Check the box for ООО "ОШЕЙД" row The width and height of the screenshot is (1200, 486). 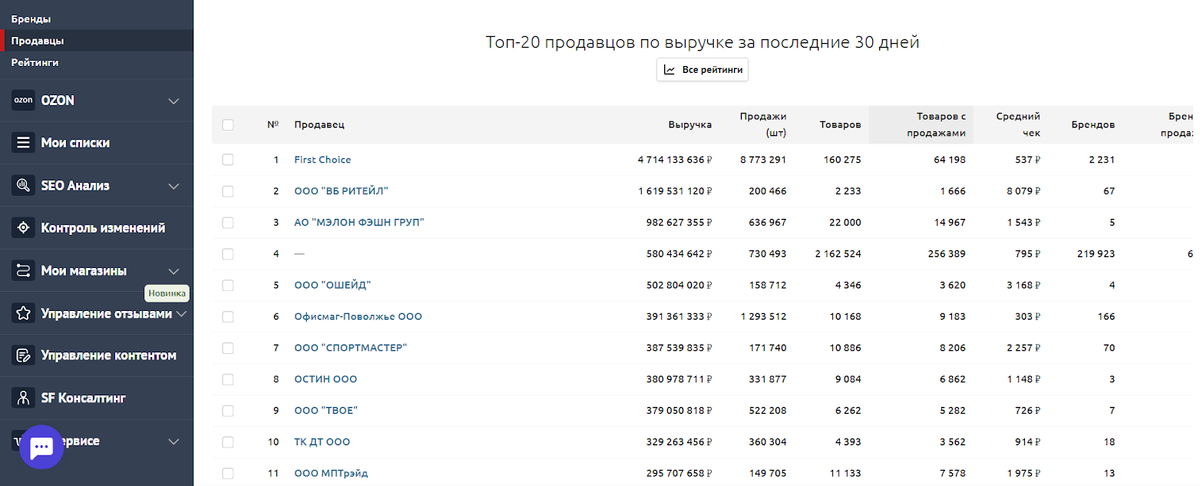[228, 285]
